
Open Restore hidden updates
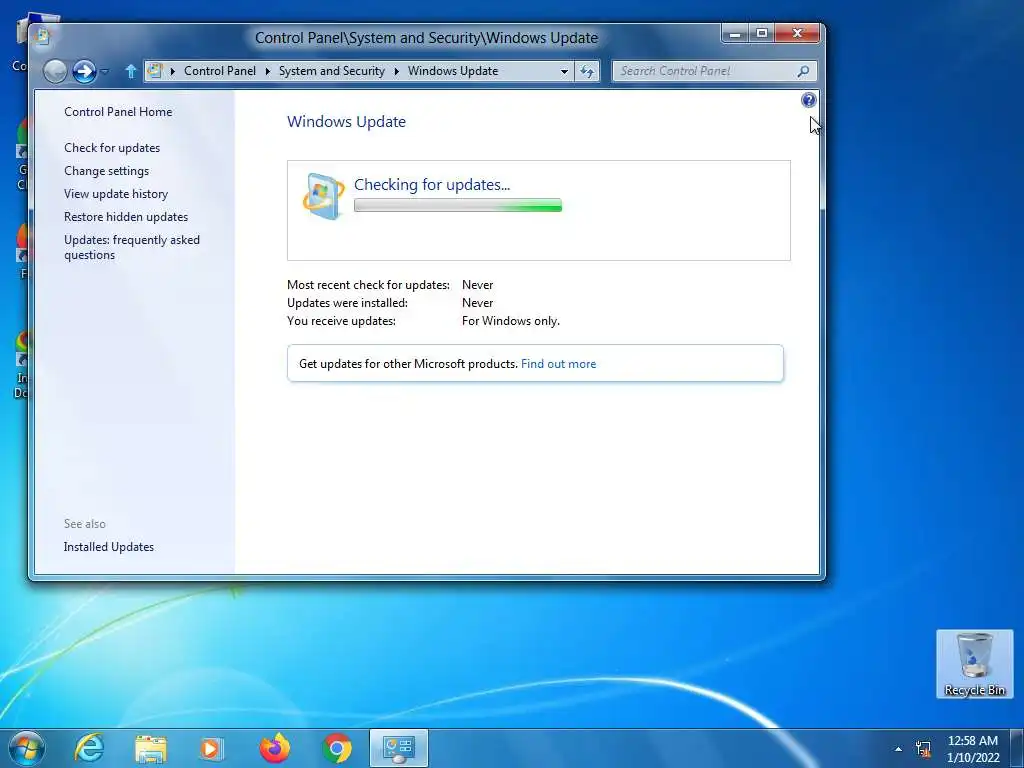[126, 217]
